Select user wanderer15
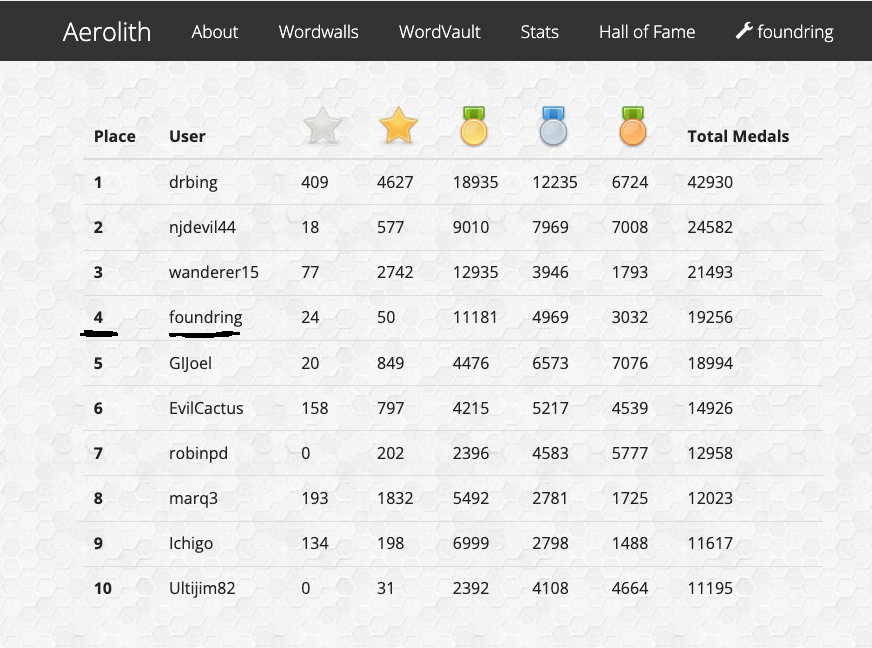The width and height of the screenshot is (872, 648). 214,273
